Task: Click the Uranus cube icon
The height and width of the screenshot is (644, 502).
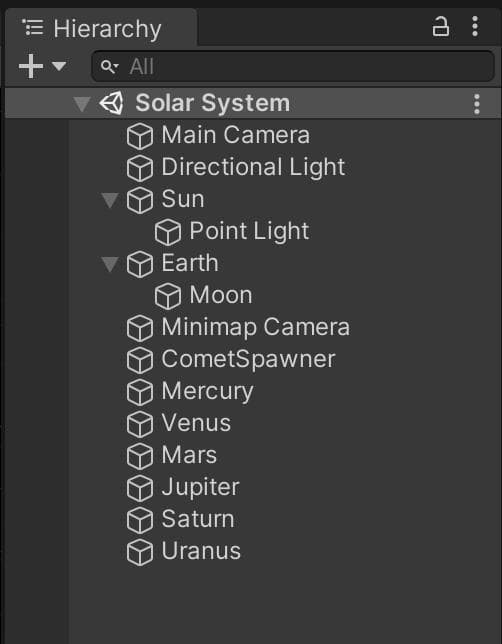Action: pos(140,553)
